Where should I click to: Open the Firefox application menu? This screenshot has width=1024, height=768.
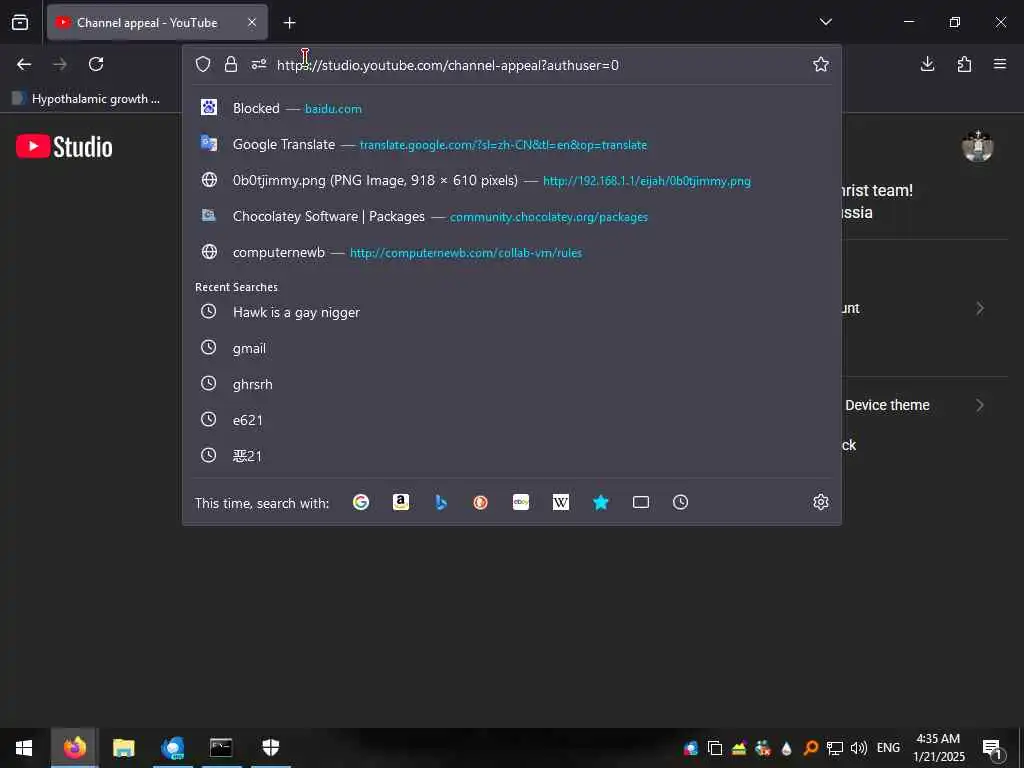[x=1000, y=64]
